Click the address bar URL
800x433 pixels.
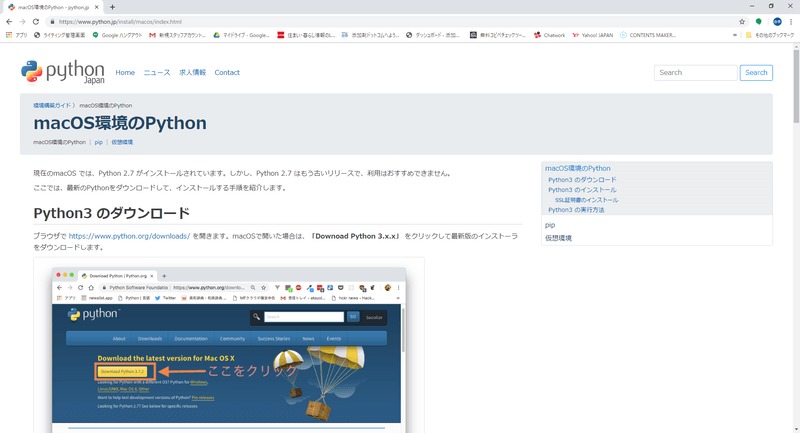(120, 22)
